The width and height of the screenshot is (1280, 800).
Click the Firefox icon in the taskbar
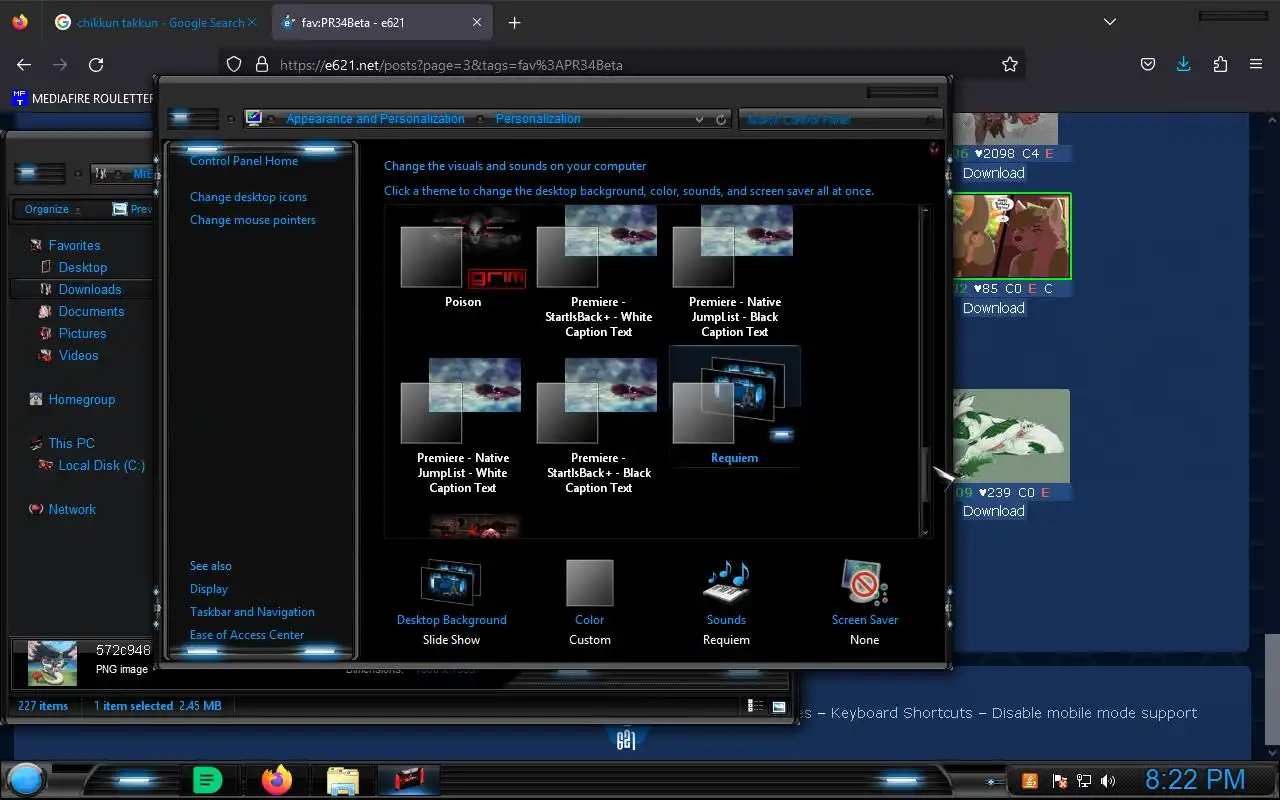pyautogui.click(x=277, y=779)
